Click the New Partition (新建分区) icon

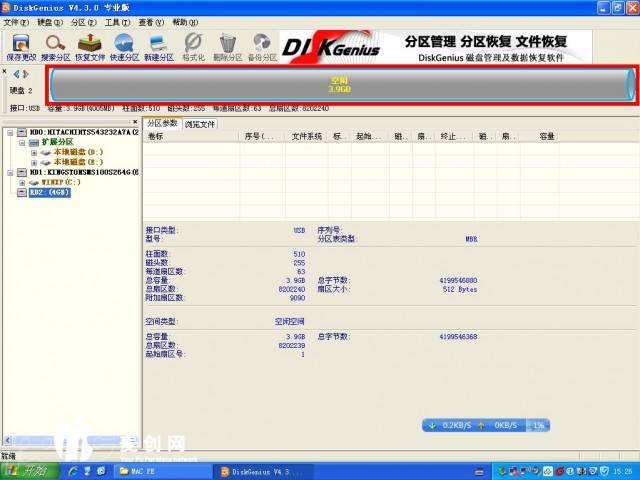(x=158, y=46)
